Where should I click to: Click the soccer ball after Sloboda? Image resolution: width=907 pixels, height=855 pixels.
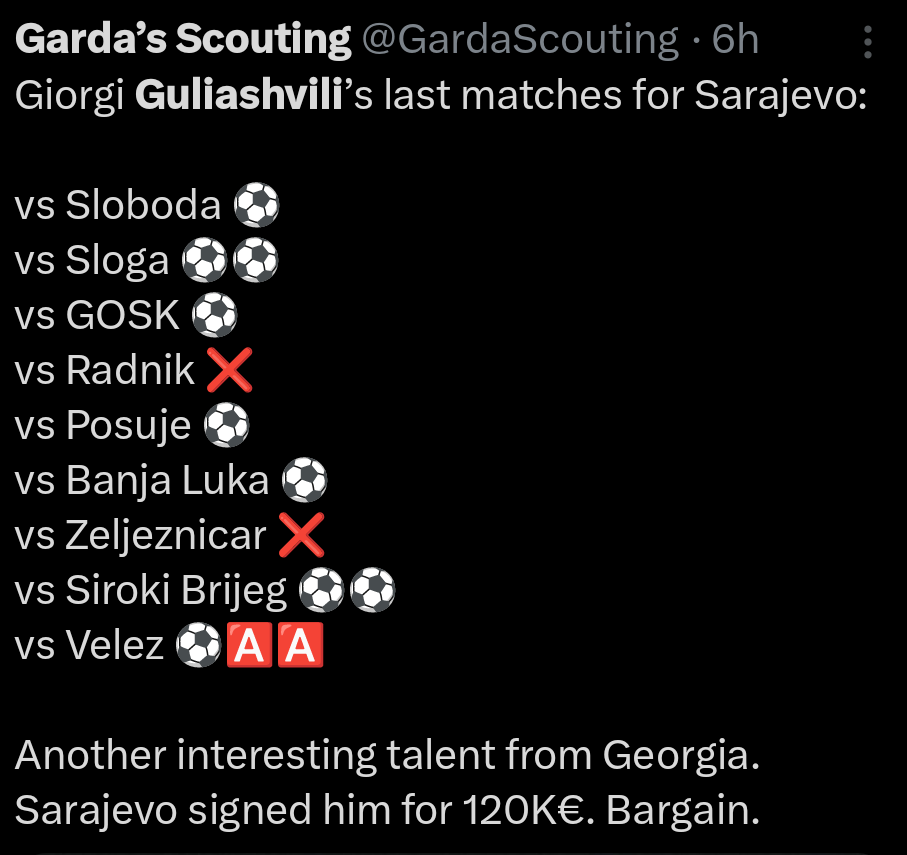pos(256,204)
